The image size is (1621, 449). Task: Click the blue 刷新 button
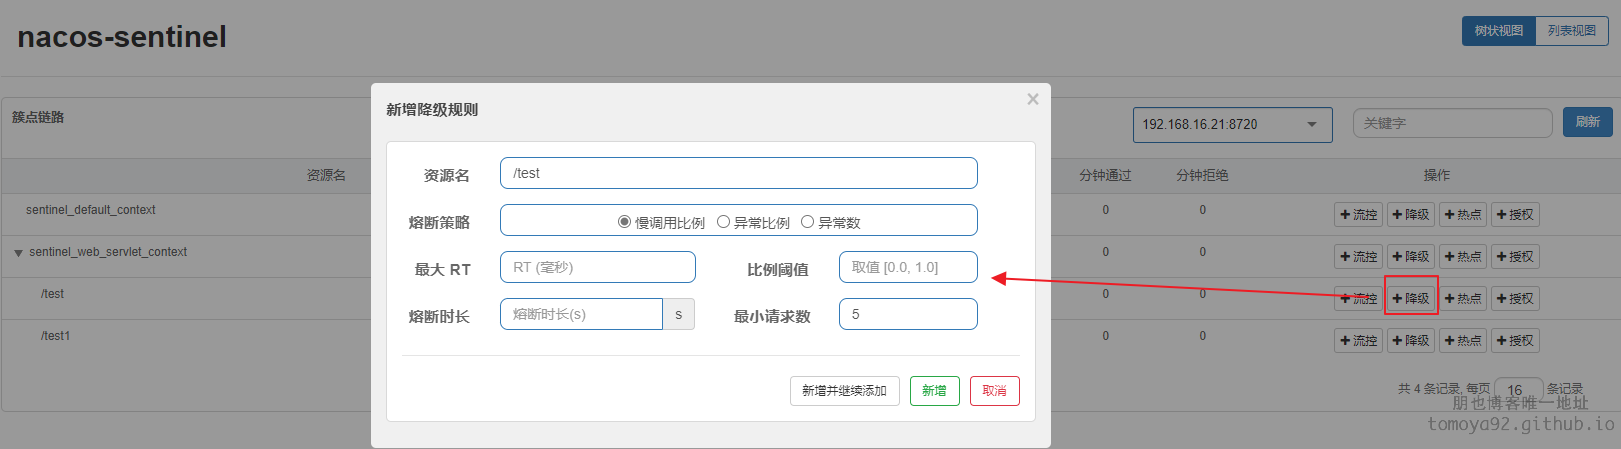(x=1587, y=122)
